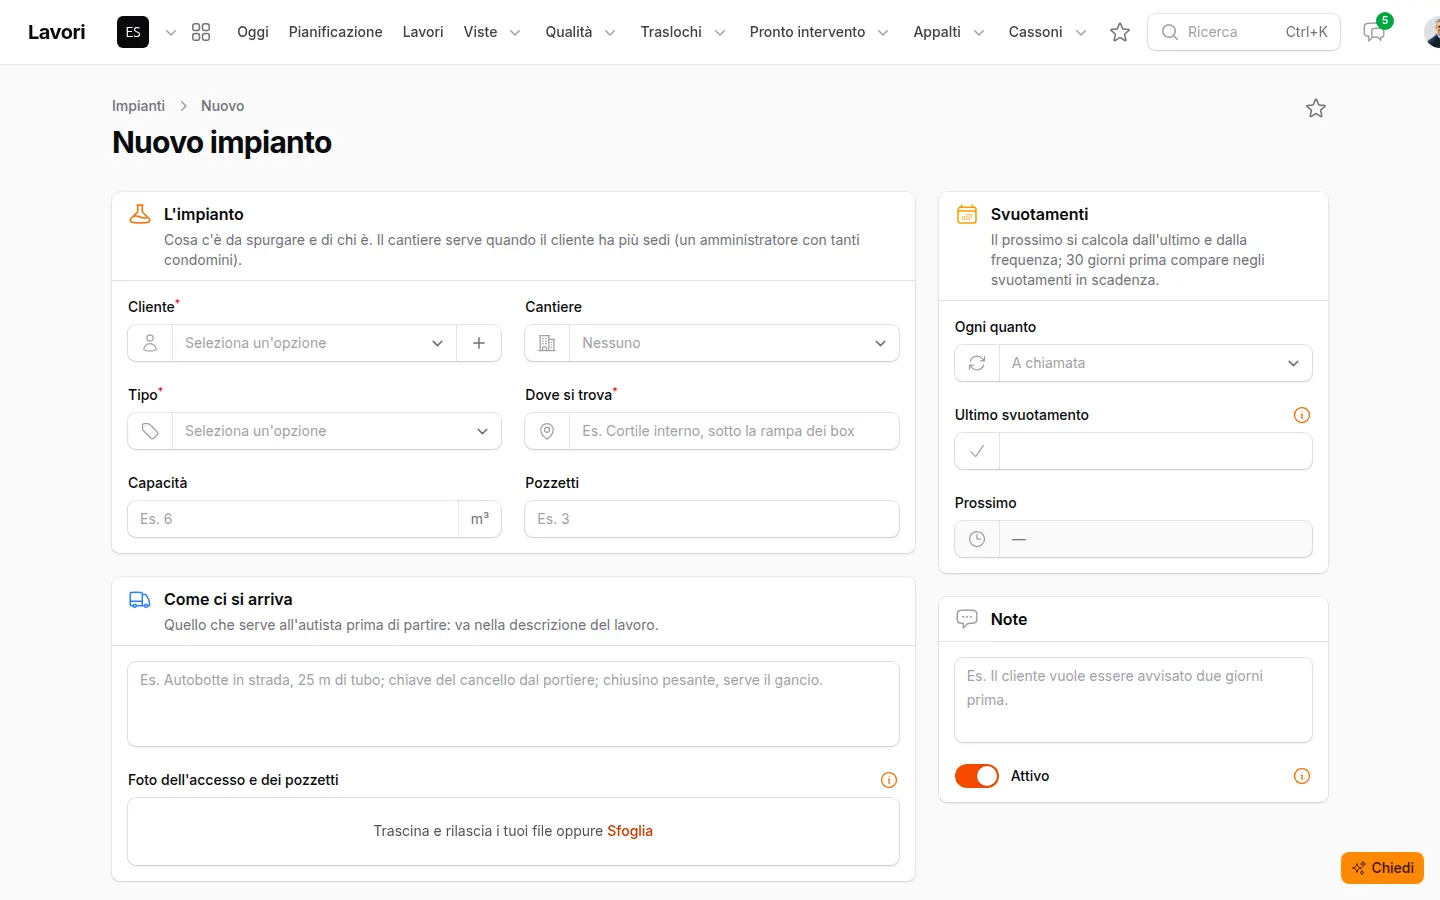Click the calendar icon beside Svuotamenti
1440x900 pixels.
(967, 214)
